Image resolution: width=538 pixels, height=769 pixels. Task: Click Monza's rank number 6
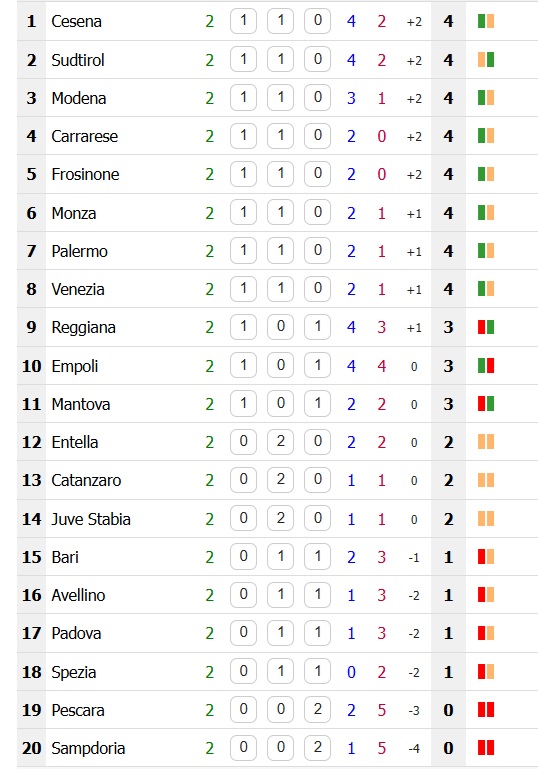31,213
